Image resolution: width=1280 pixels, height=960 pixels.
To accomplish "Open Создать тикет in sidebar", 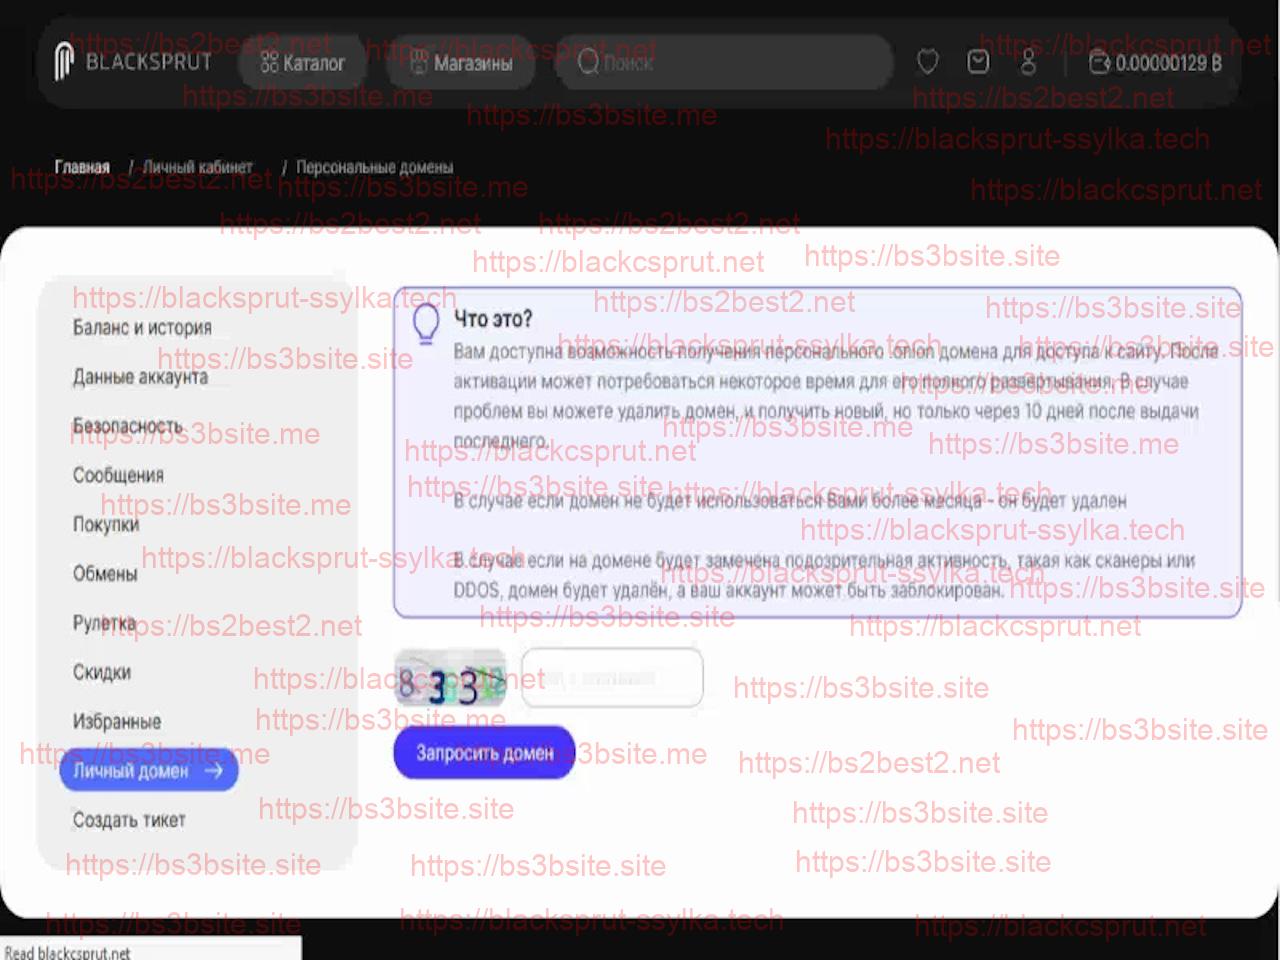I will (x=129, y=820).
